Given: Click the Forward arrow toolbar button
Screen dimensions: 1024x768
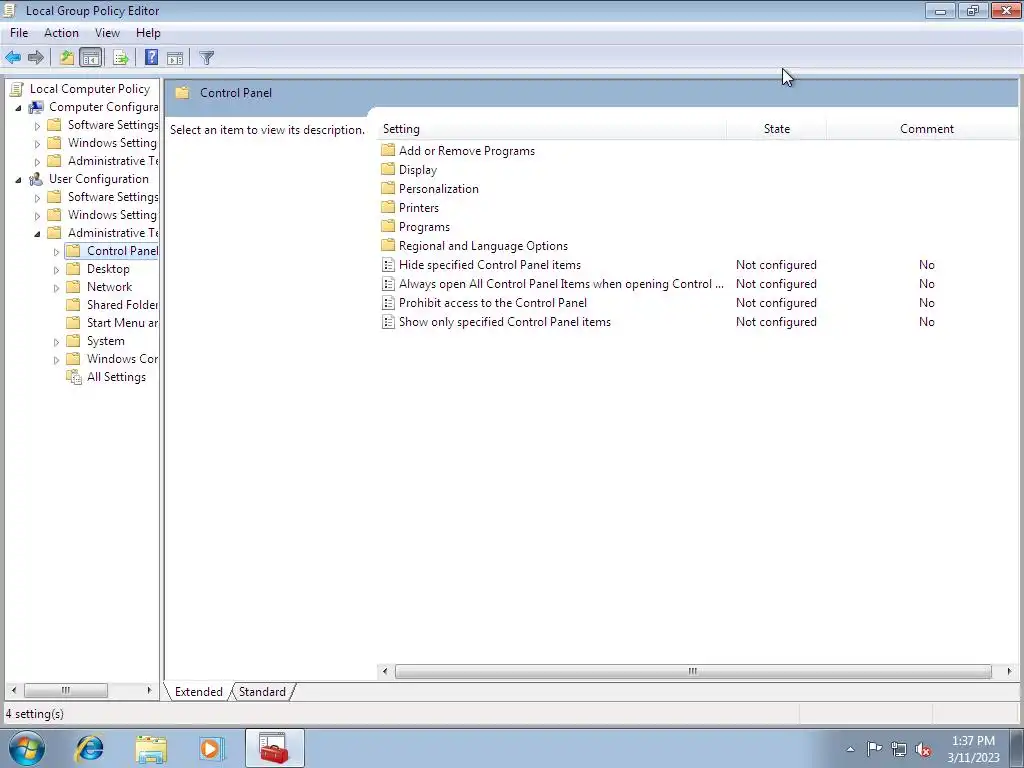Looking at the screenshot, I should click(36, 57).
